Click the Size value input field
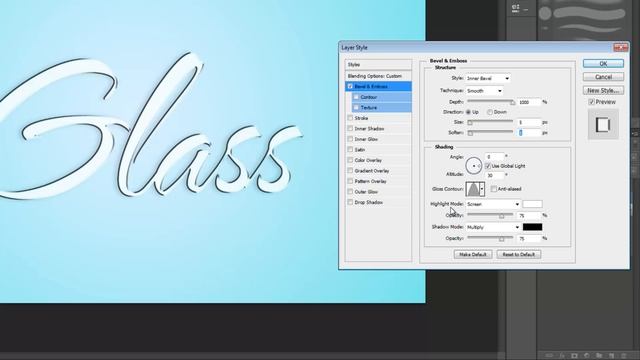 529,122
